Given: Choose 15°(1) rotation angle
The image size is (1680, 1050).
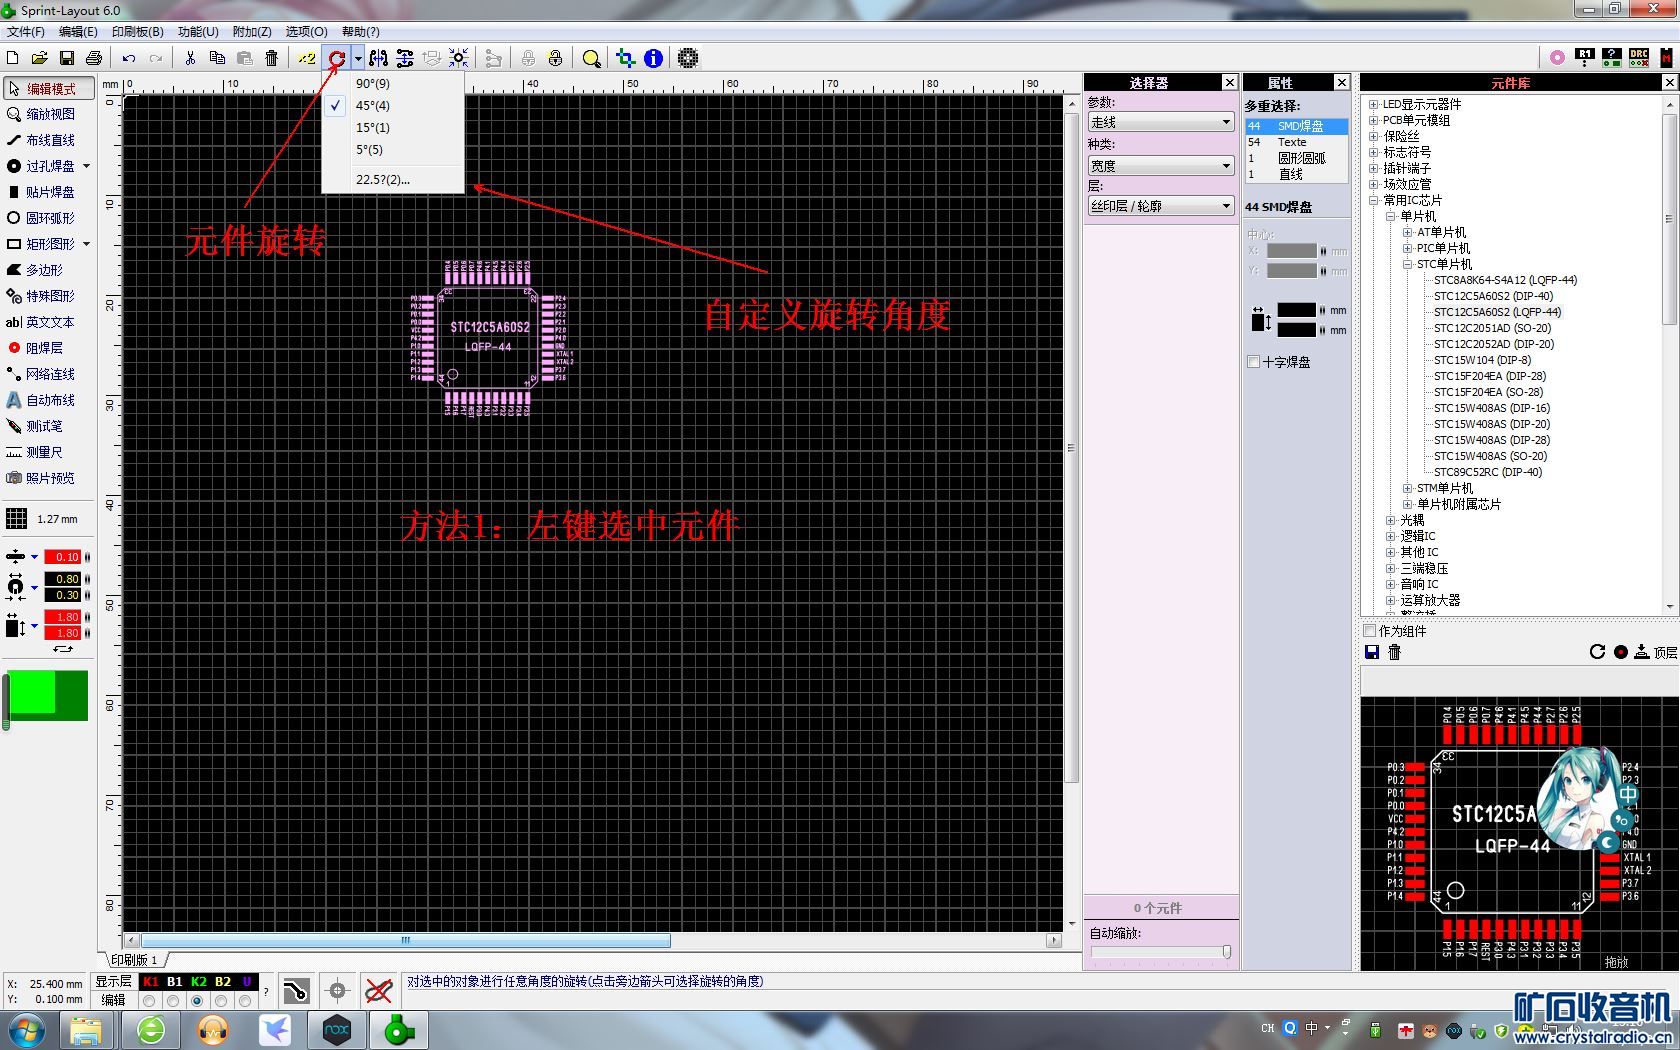Looking at the screenshot, I should pyautogui.click(x=393, y=128).
